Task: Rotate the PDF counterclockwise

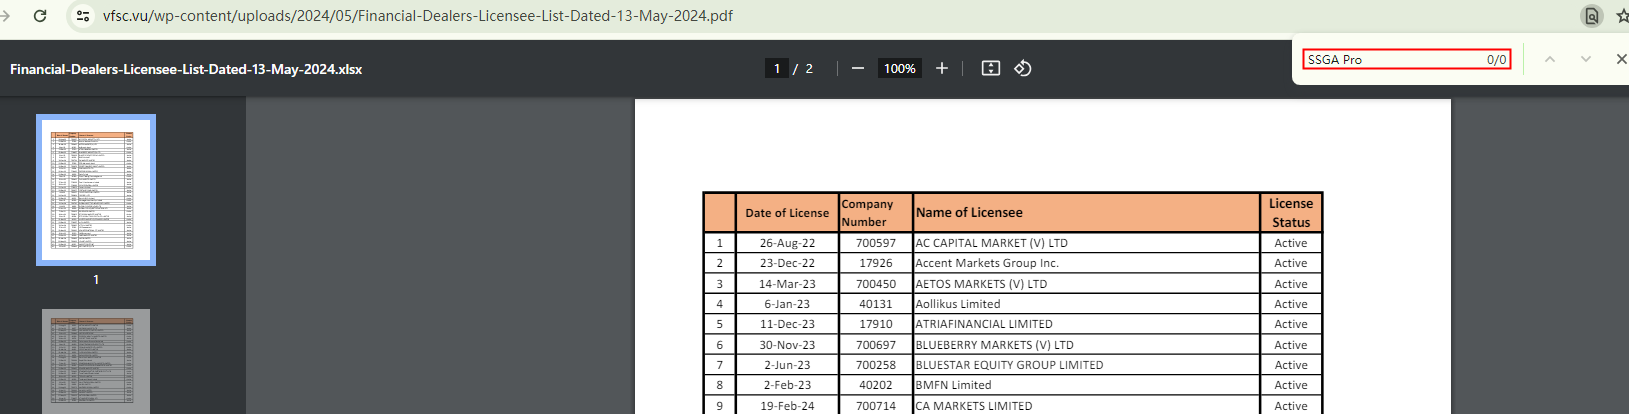Action: (x=1022, y=68)
